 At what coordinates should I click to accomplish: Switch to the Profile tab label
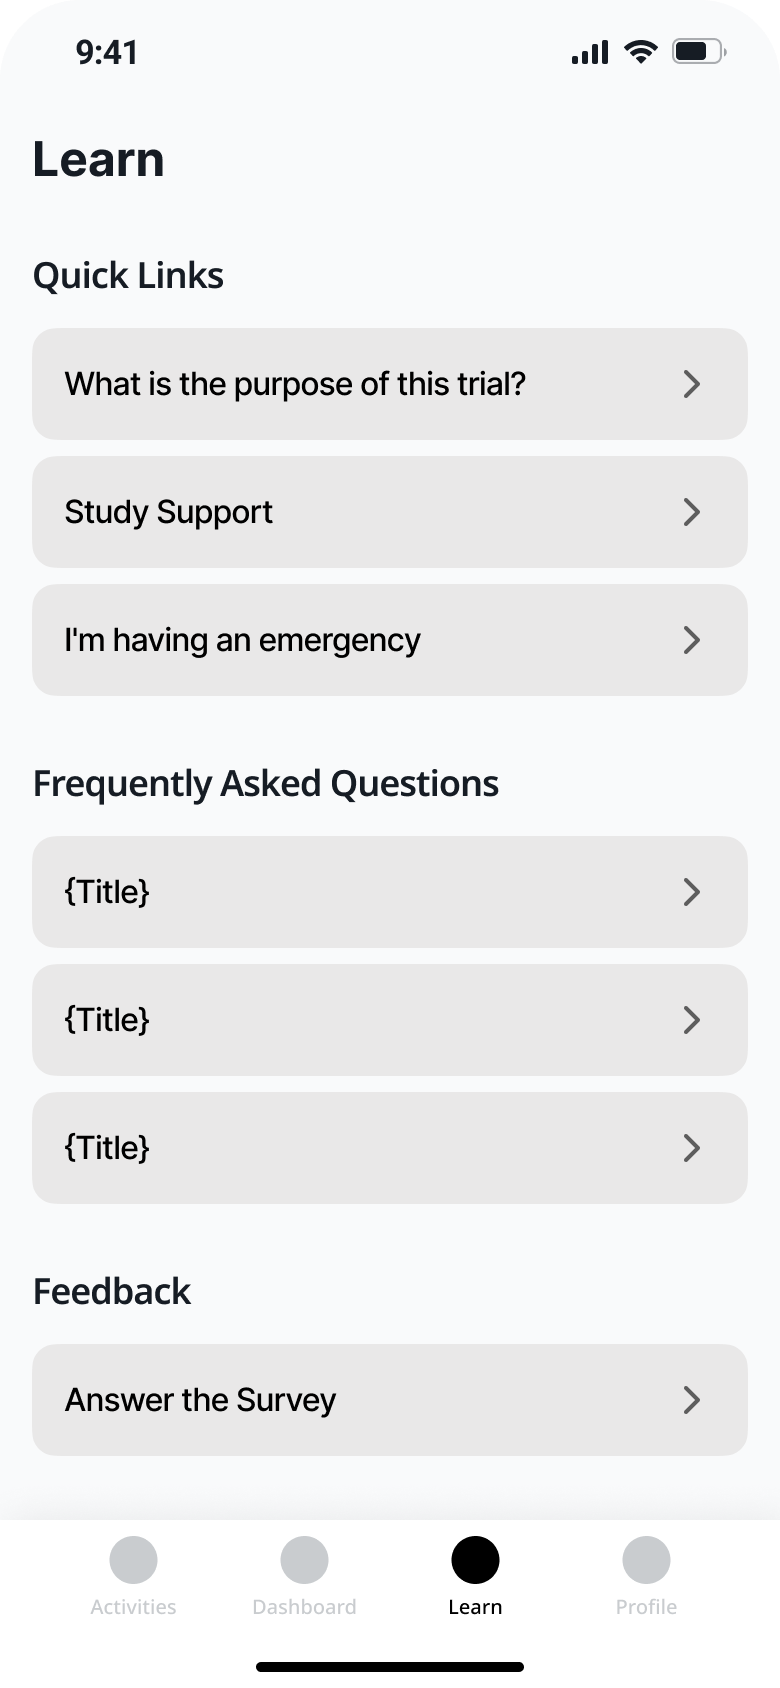point(646,1607)
